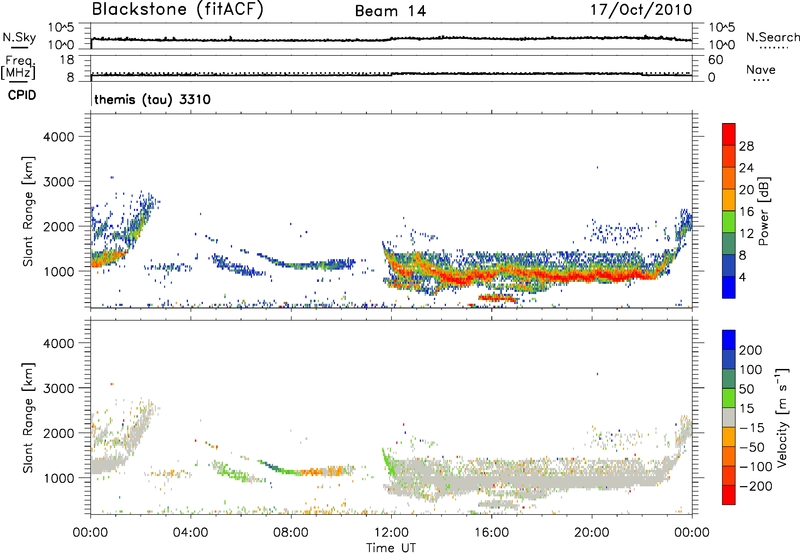Click the '04:00' time tick label
800x554 pixels.
tap(190, 533)
